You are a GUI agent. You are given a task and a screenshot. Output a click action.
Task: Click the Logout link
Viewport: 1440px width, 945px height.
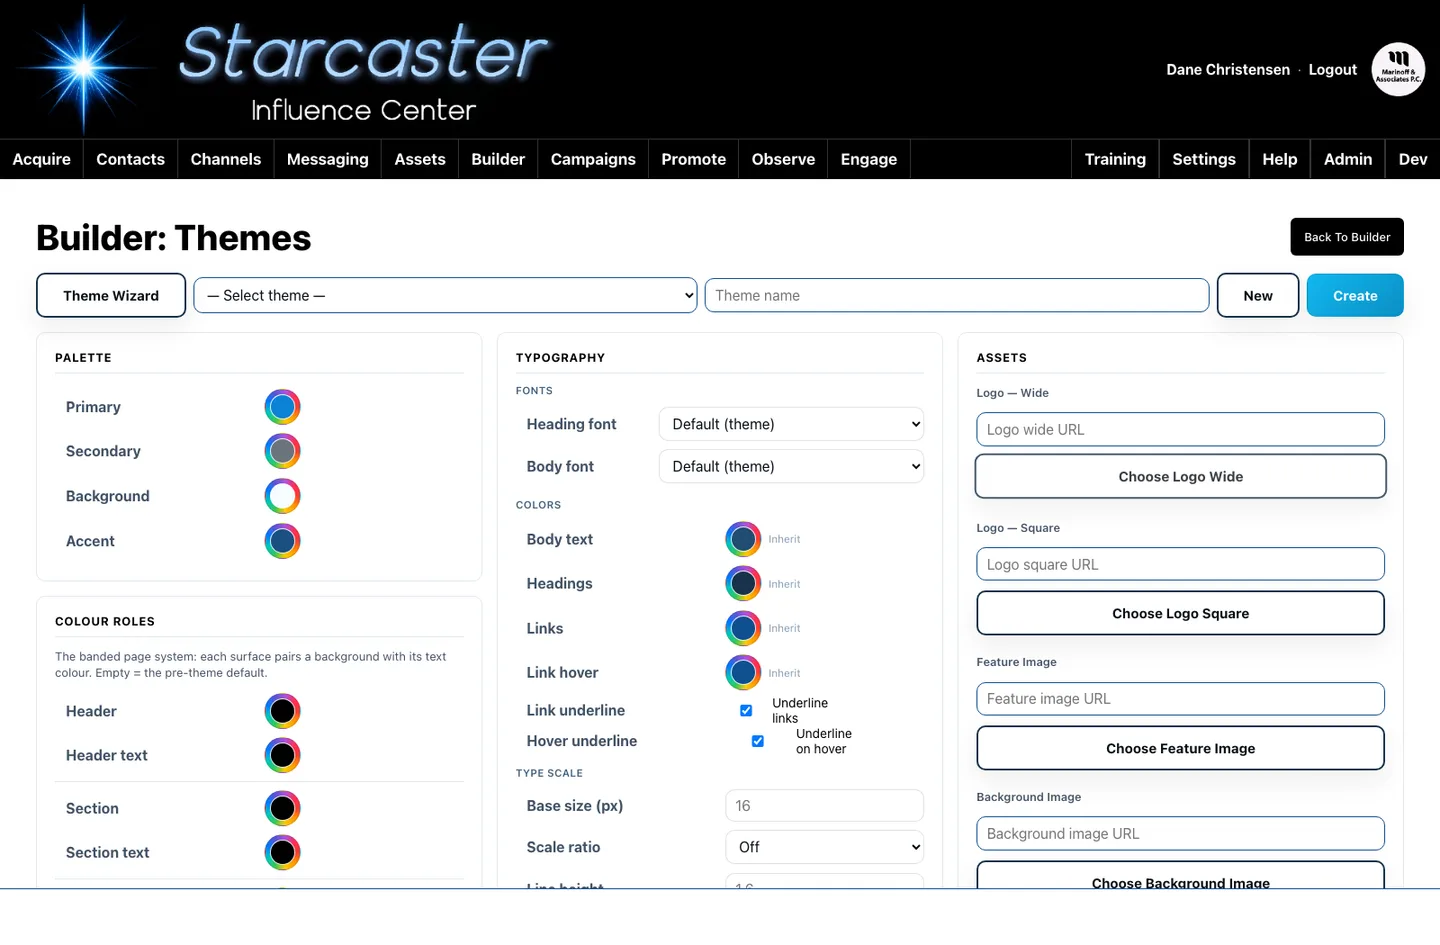[x=1333, y=69]
